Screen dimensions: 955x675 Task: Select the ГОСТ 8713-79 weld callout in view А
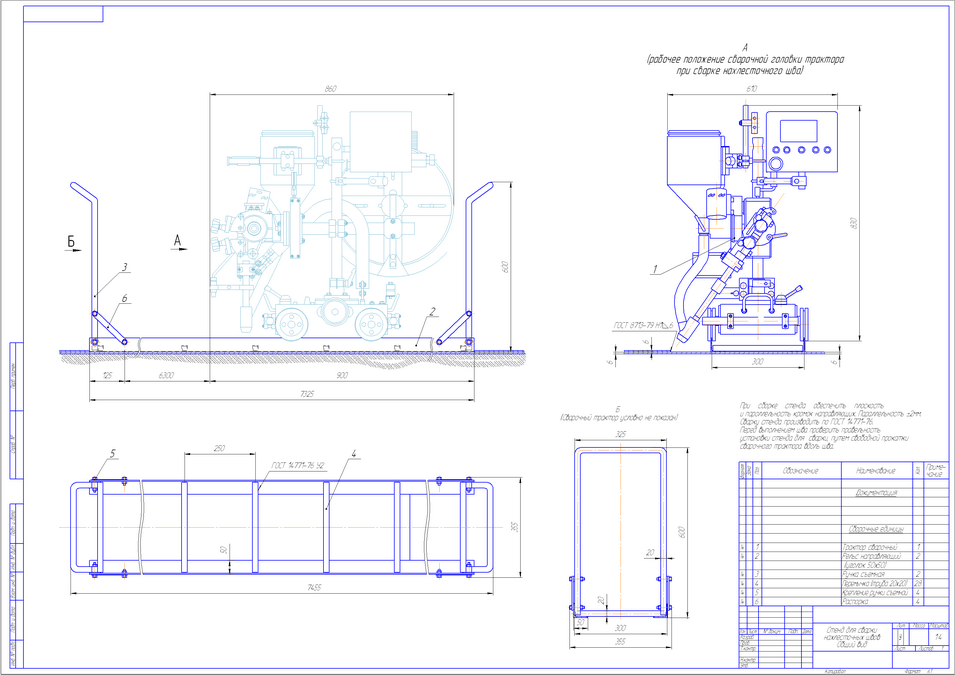[x=644, y=327]
